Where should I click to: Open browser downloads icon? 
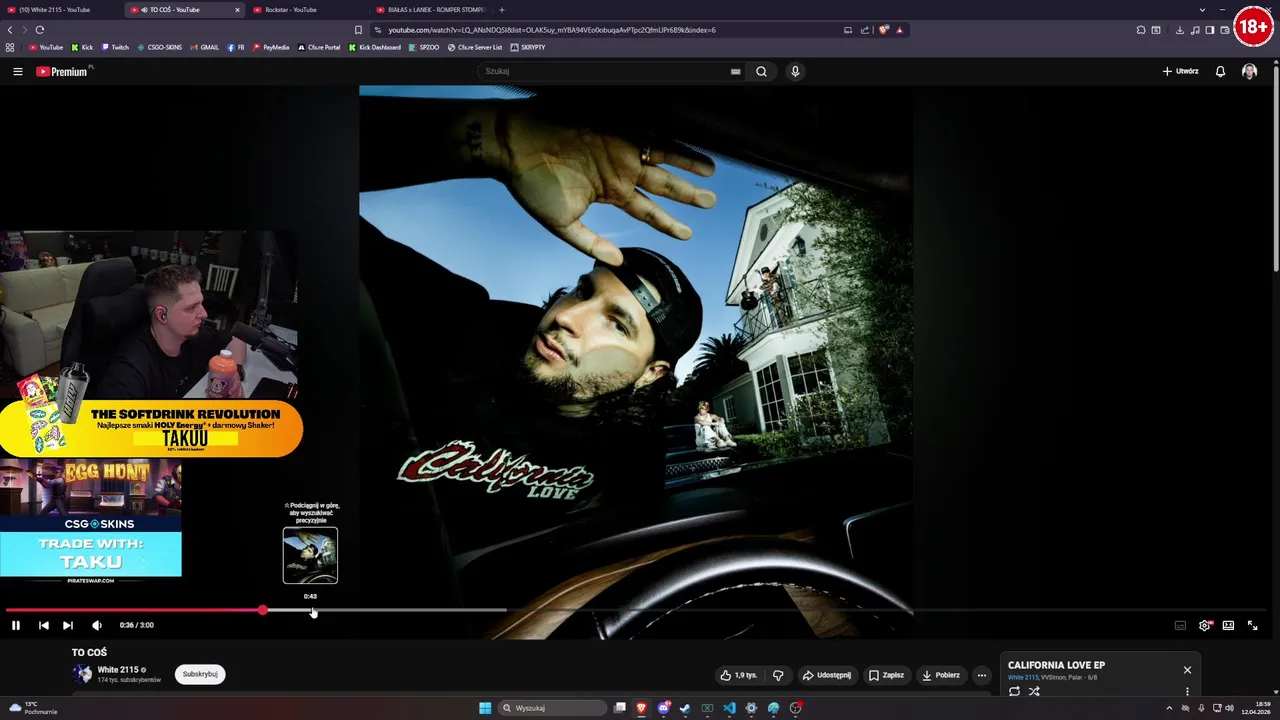coord(1180,30)
